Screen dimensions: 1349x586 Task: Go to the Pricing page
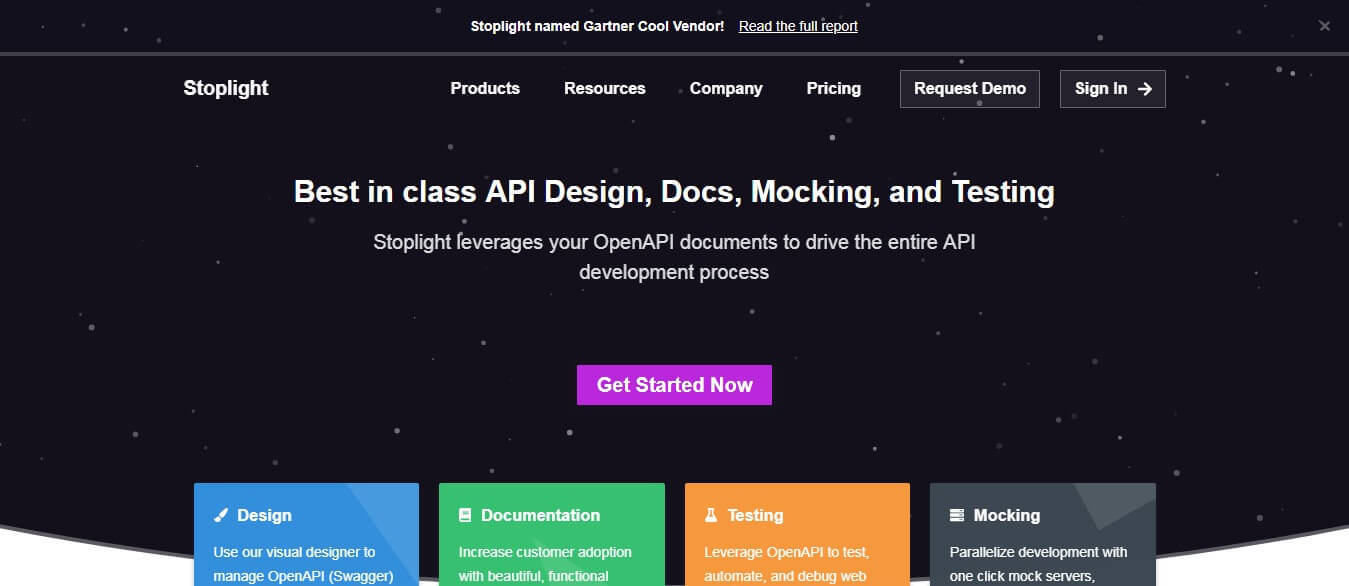(x=834, y=89)
